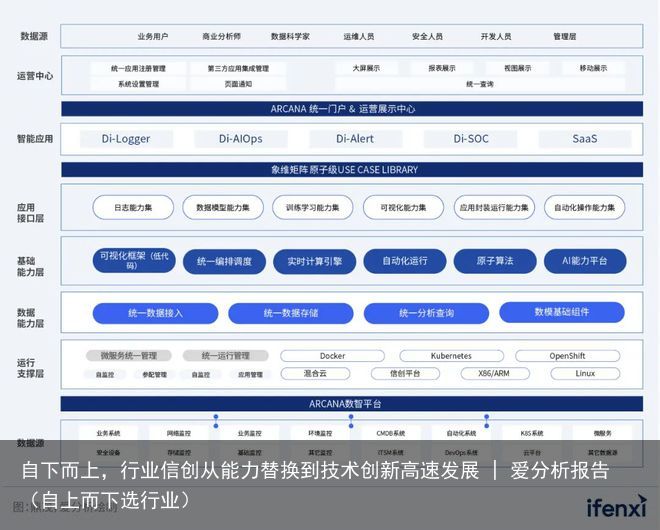
Task: Click the Docker pill
Action: [333, 356]
